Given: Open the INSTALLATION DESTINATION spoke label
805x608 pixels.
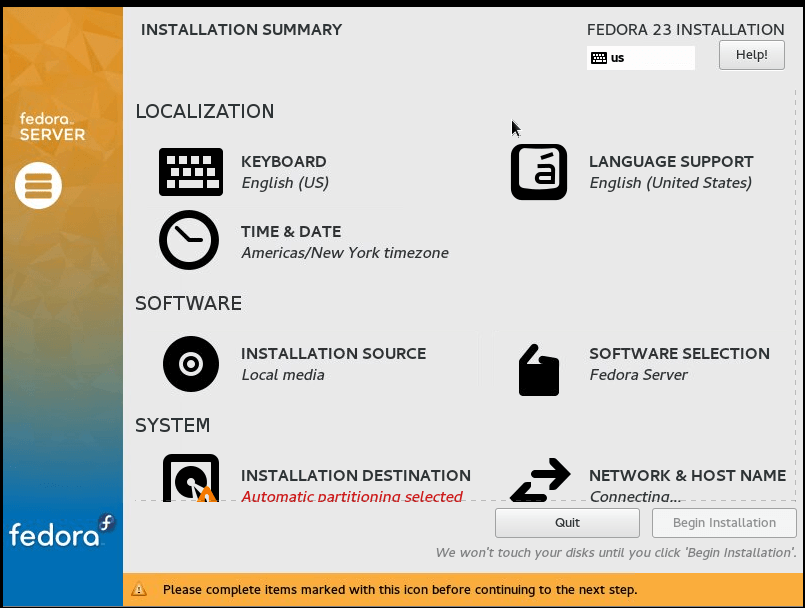Looking at the screenshot, I should (356, 476).
